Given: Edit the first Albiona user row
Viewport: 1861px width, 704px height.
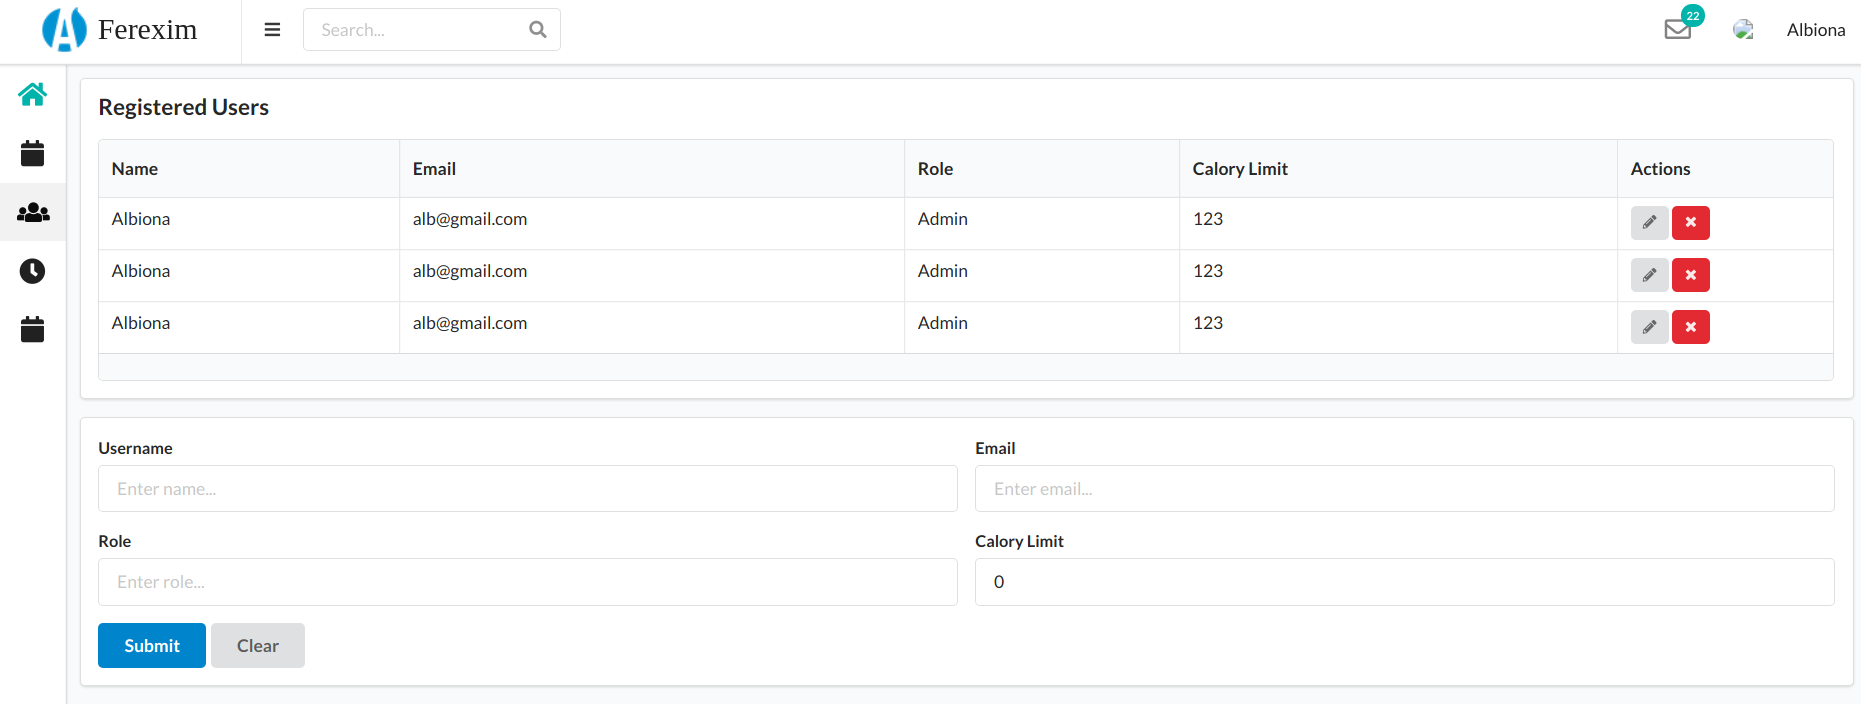Looking at the screenshot, I should pyautogui.click(x=1649, y=223).
